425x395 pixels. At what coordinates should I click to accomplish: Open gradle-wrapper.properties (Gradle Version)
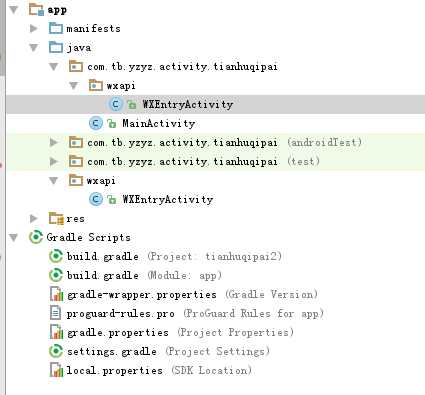tap(192, 295)
